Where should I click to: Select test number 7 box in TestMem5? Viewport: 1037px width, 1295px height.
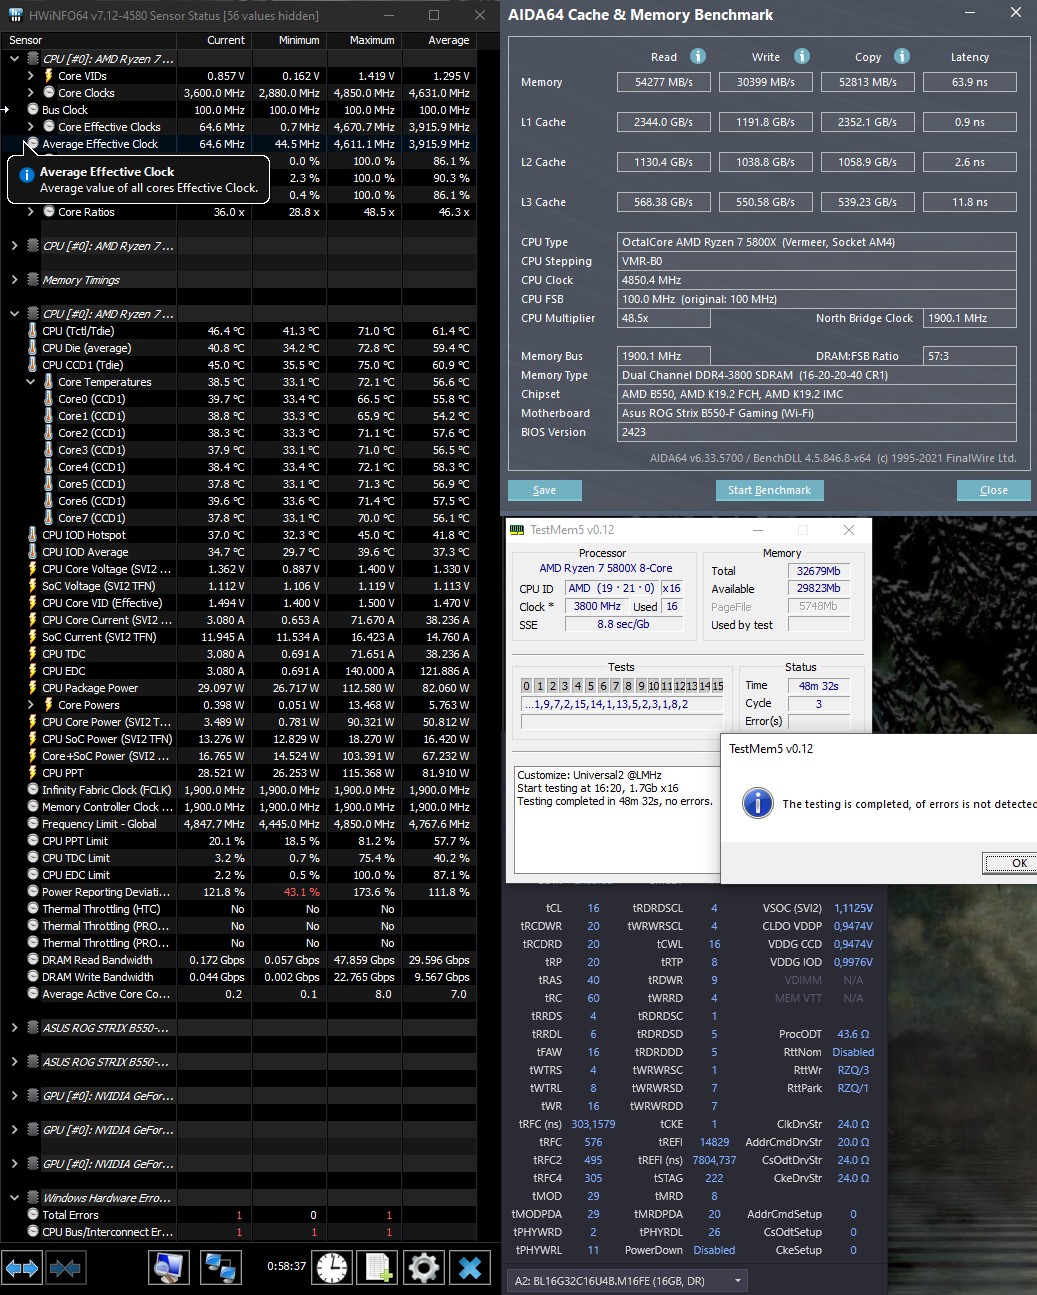click(615, 686)
